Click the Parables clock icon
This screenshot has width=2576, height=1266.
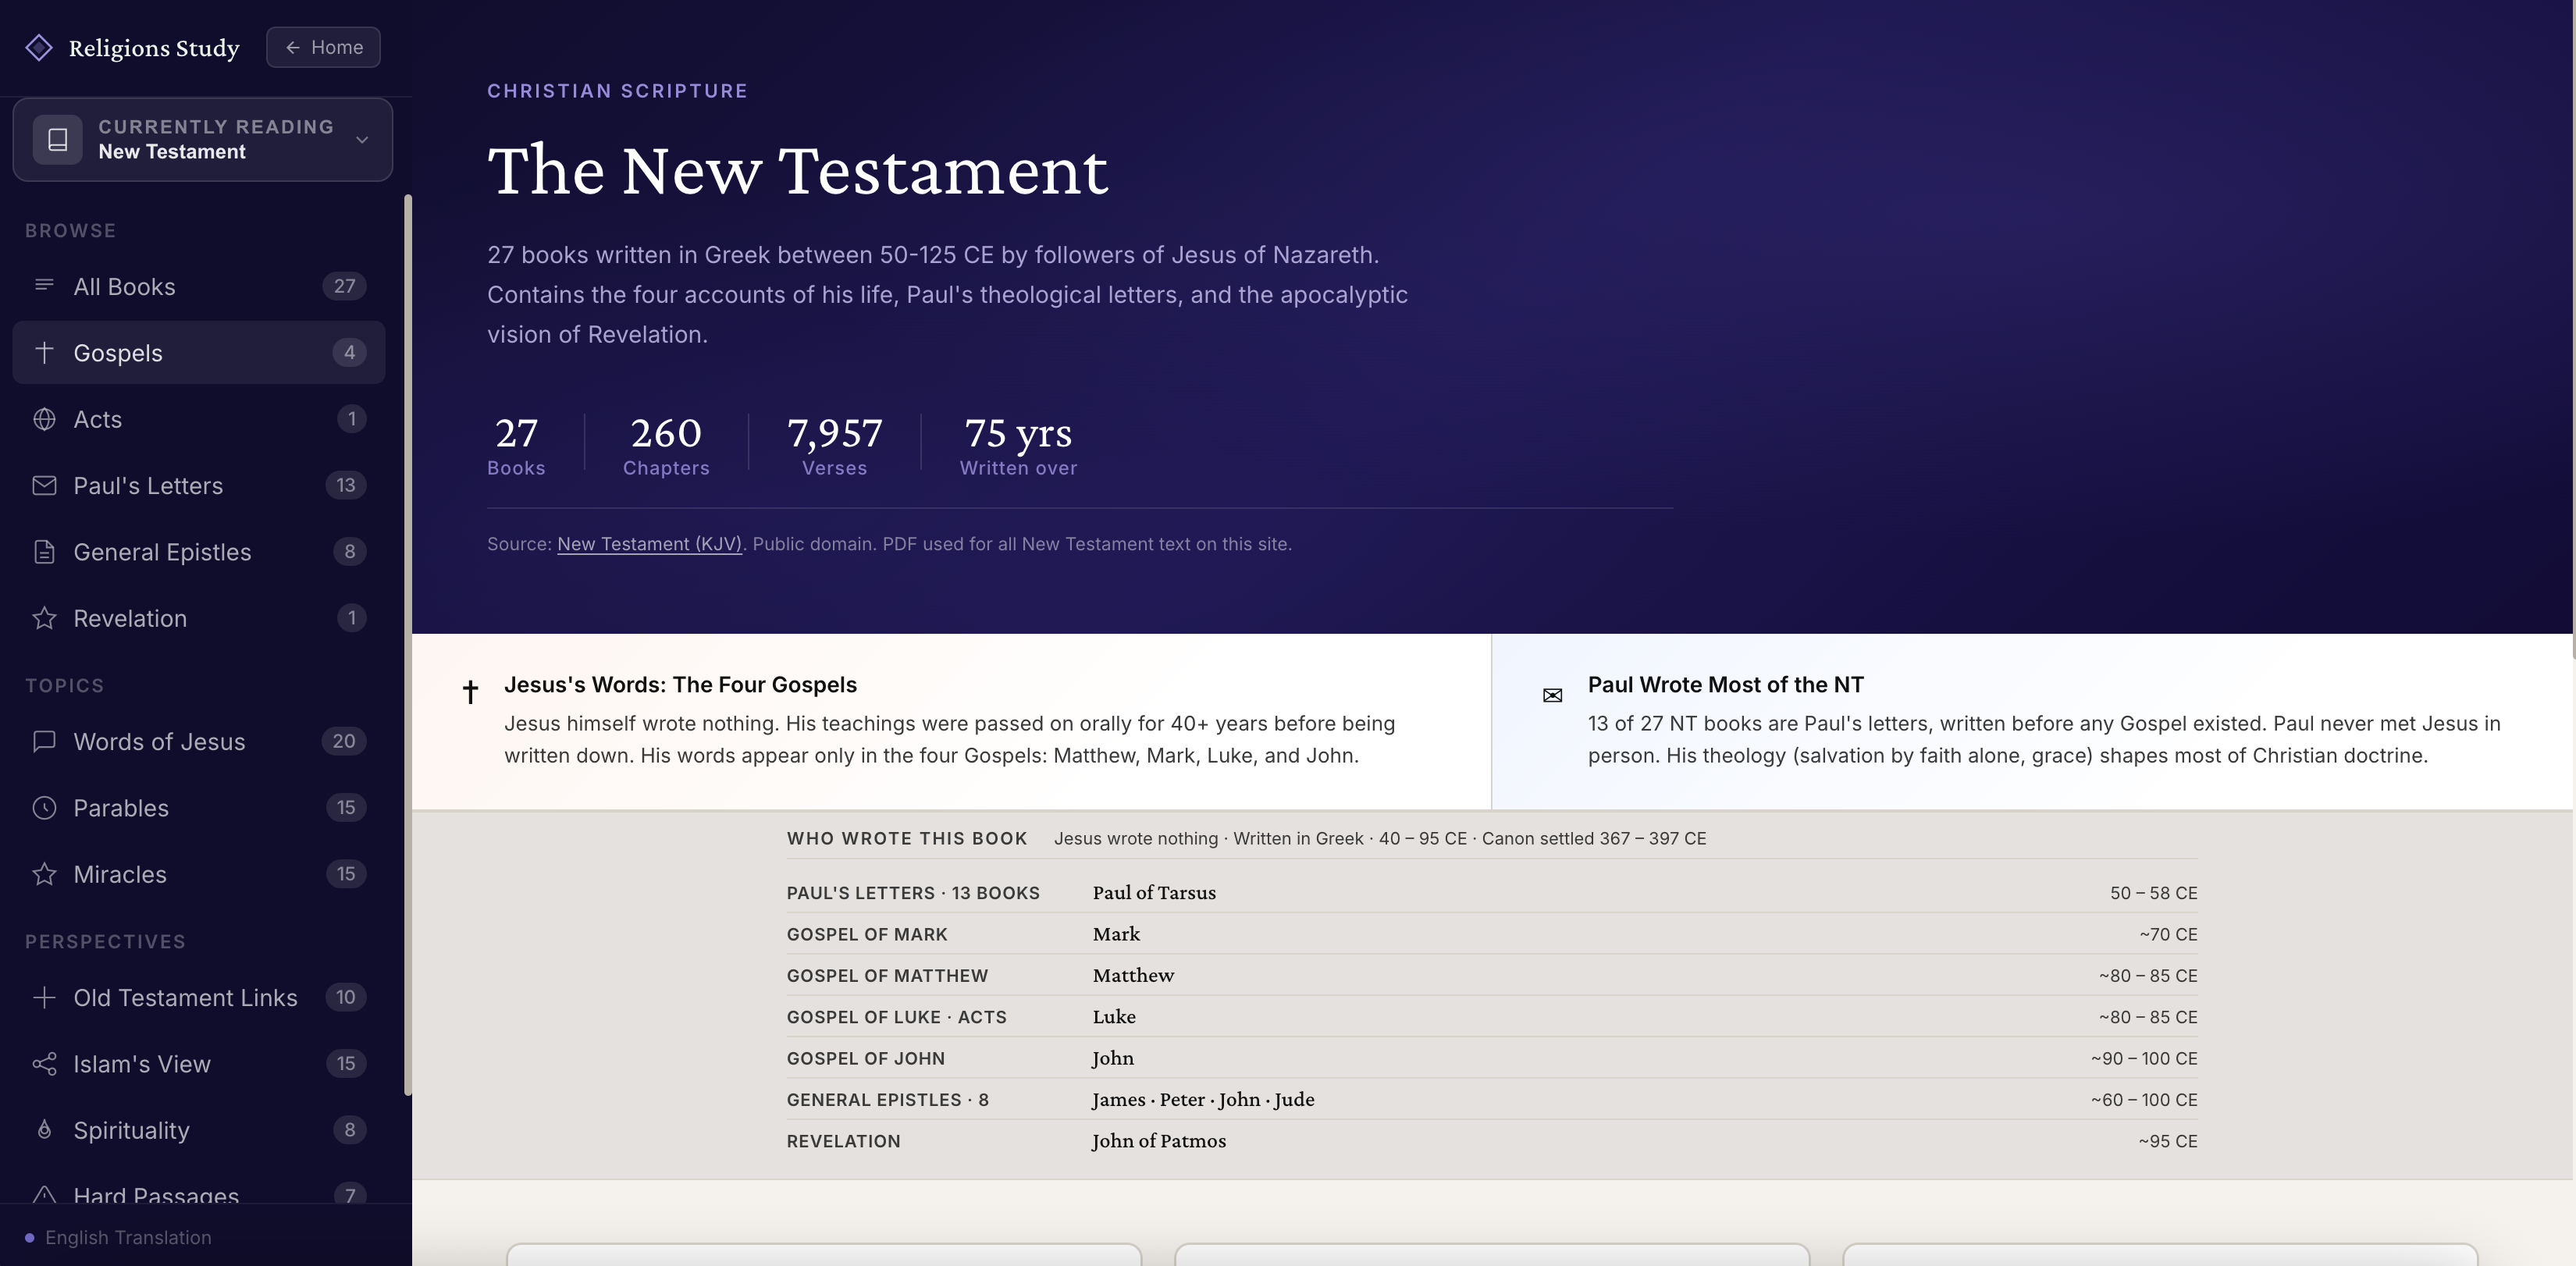point(44,808)
